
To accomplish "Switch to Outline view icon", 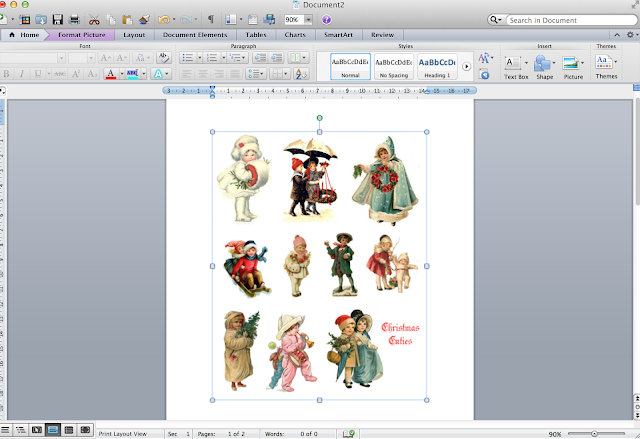I will click(x=20, y=430).
